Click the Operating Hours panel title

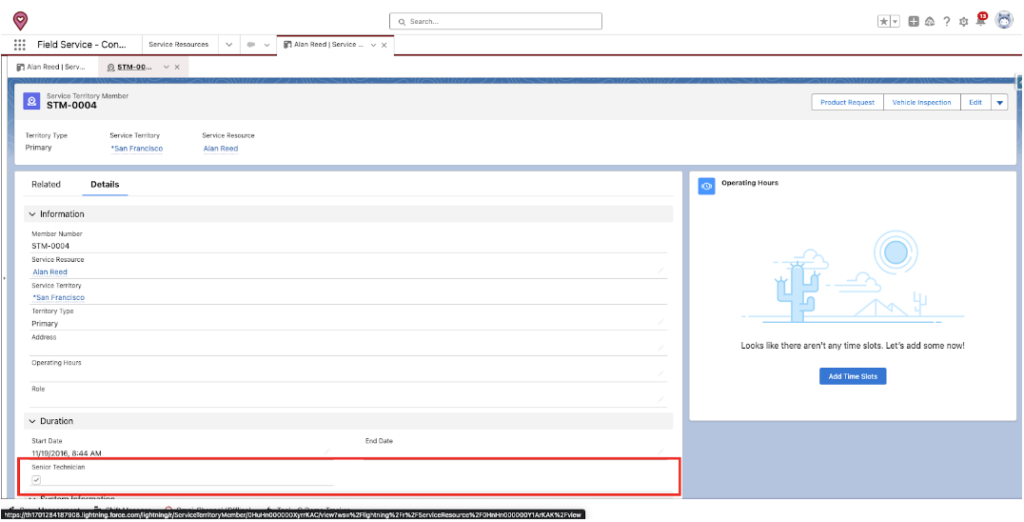pos(750,183)
